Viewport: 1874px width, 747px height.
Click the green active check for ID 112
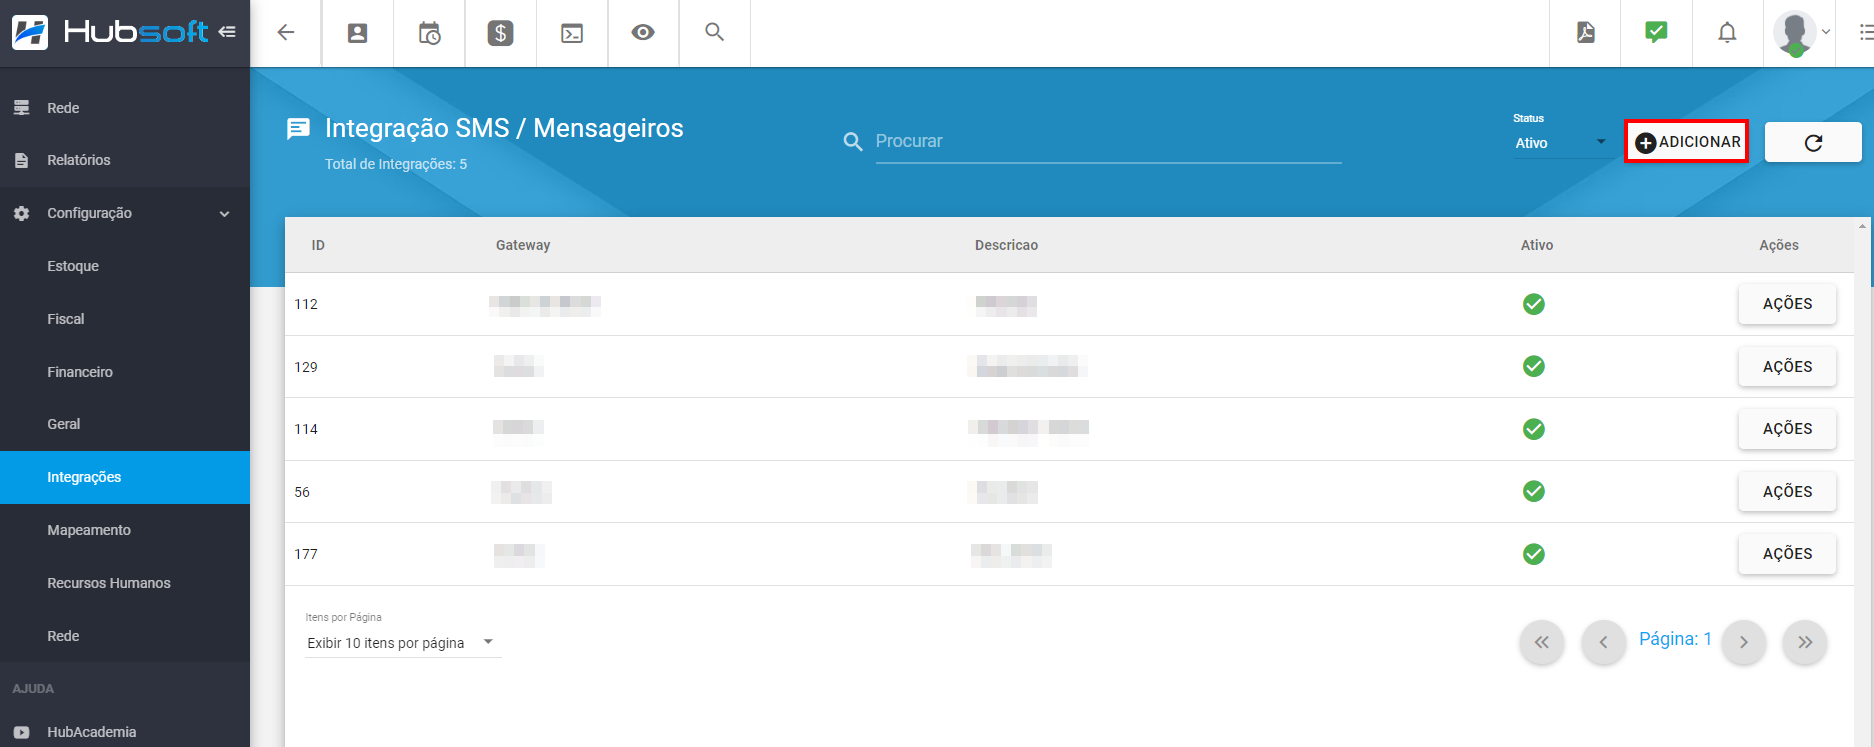pyautogui.click(x=1534, y=304)
